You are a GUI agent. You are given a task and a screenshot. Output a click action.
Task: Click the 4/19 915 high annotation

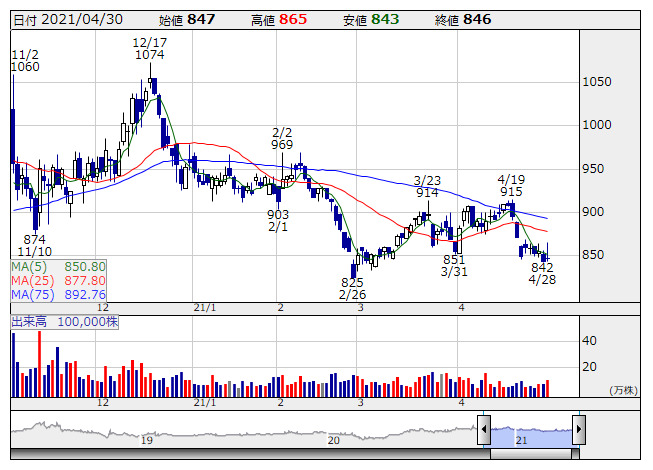511,186
